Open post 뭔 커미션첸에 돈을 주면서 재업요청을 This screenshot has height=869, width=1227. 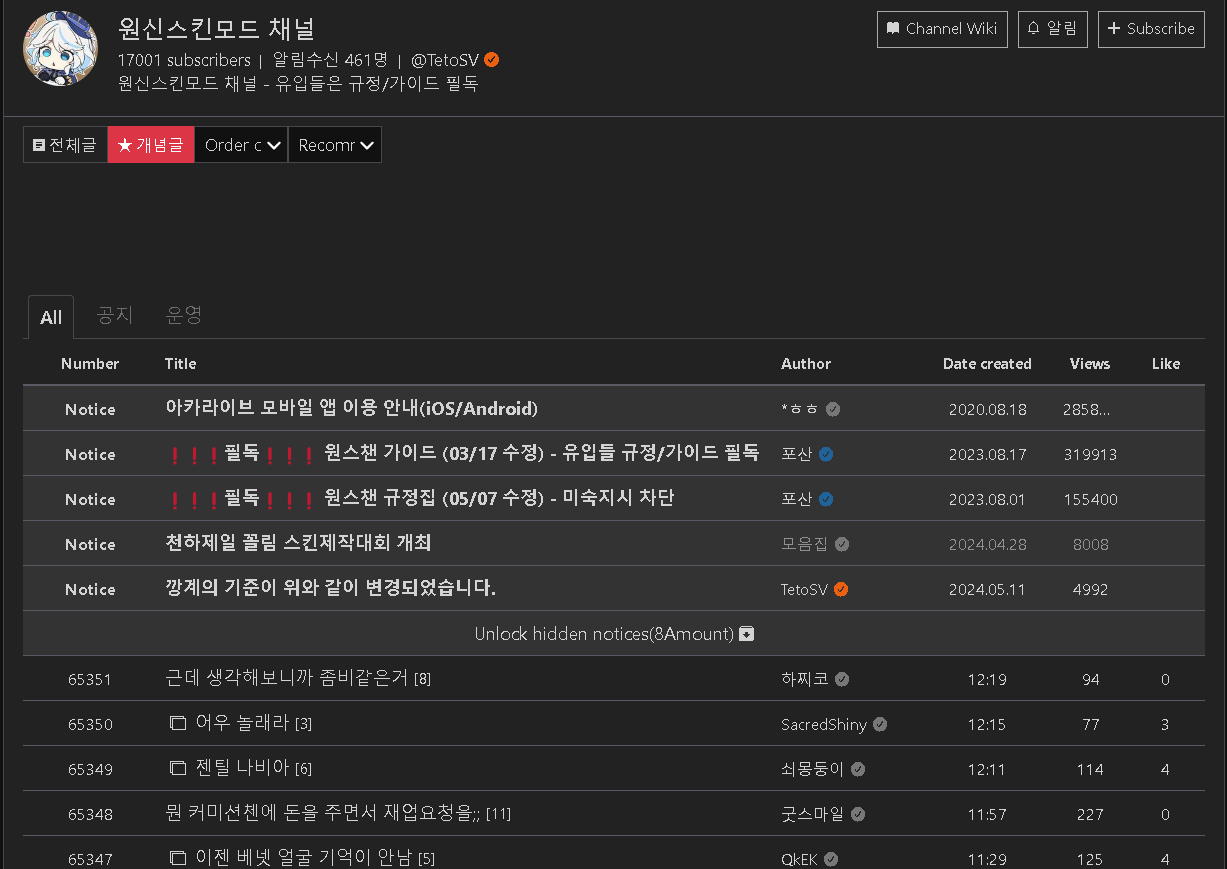(323, 813)
